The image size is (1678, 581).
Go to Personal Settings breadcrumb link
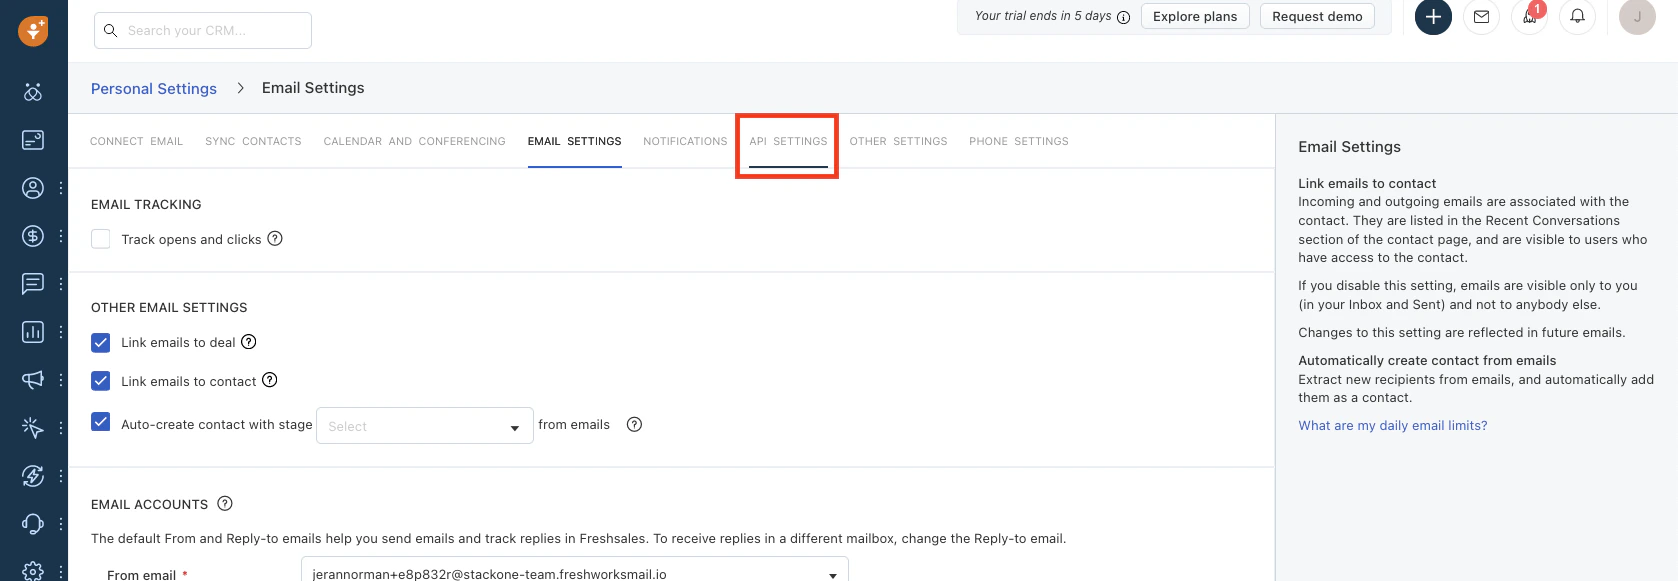click(x=154, y=88)
